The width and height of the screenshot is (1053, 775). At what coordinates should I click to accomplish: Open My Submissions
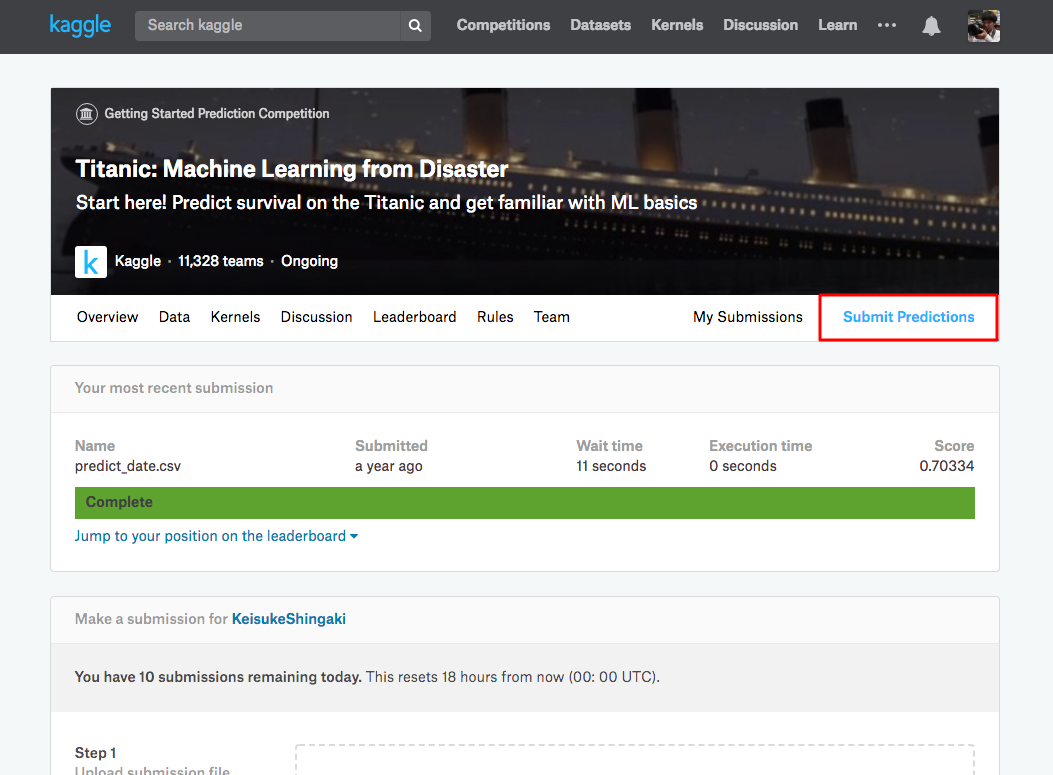click(x=747, y=317)
